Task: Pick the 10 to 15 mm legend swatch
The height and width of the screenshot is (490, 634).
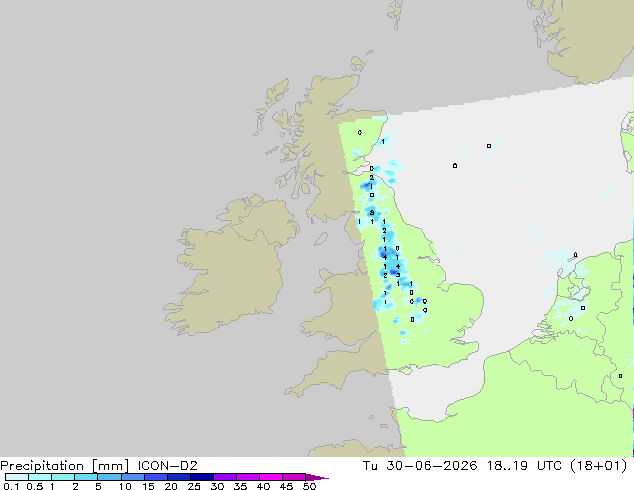Action: (133, 477)
